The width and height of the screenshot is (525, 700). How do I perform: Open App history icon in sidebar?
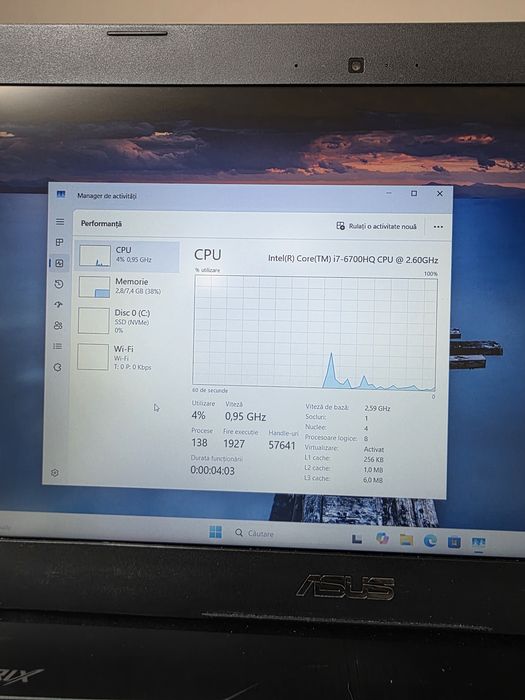59,284
